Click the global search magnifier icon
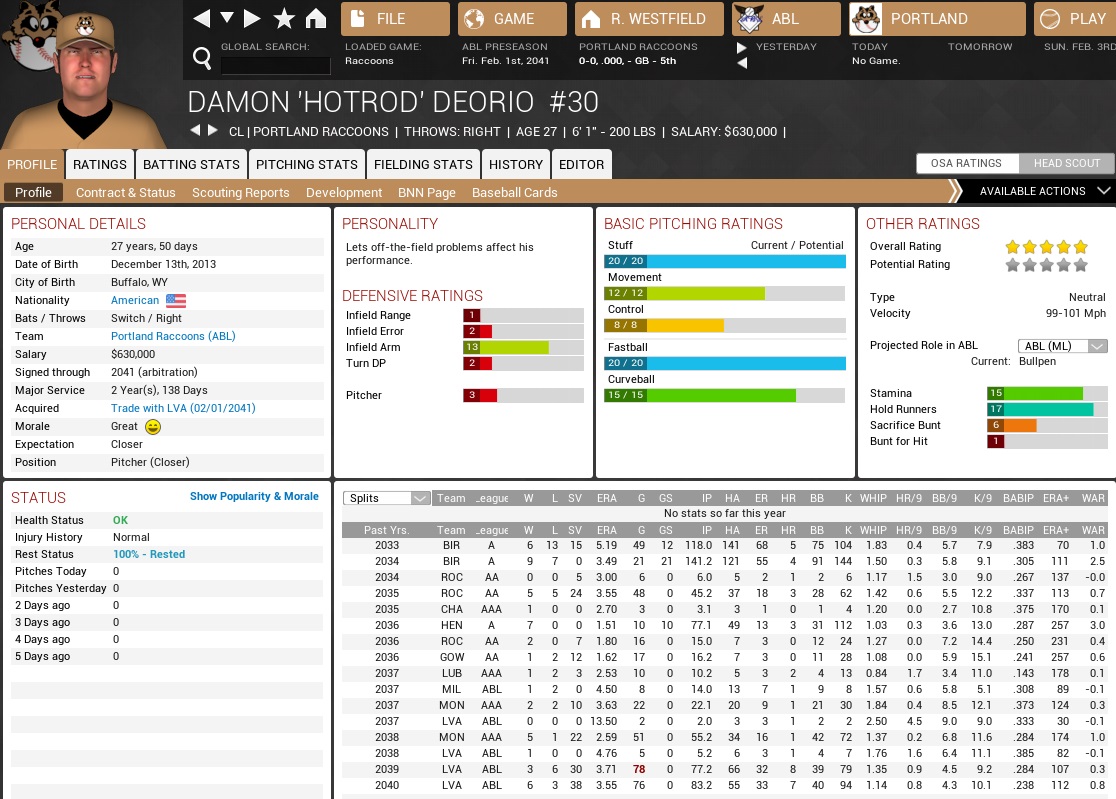This screenshot has height=799, width=1116. point(202,59)
